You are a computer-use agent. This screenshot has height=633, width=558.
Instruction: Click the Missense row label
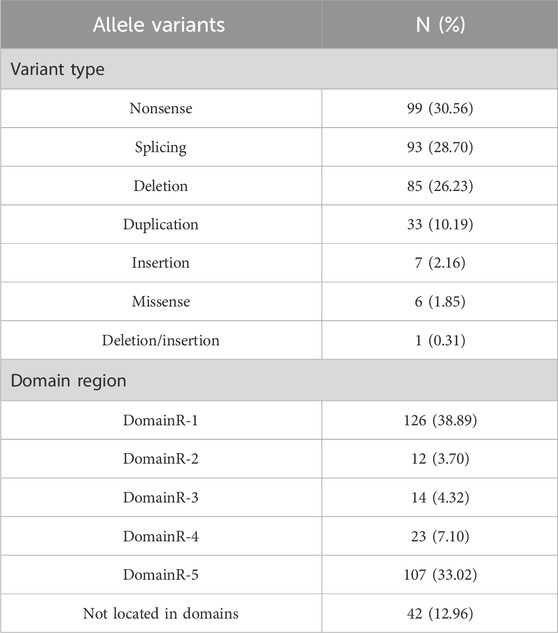point(161,302)
